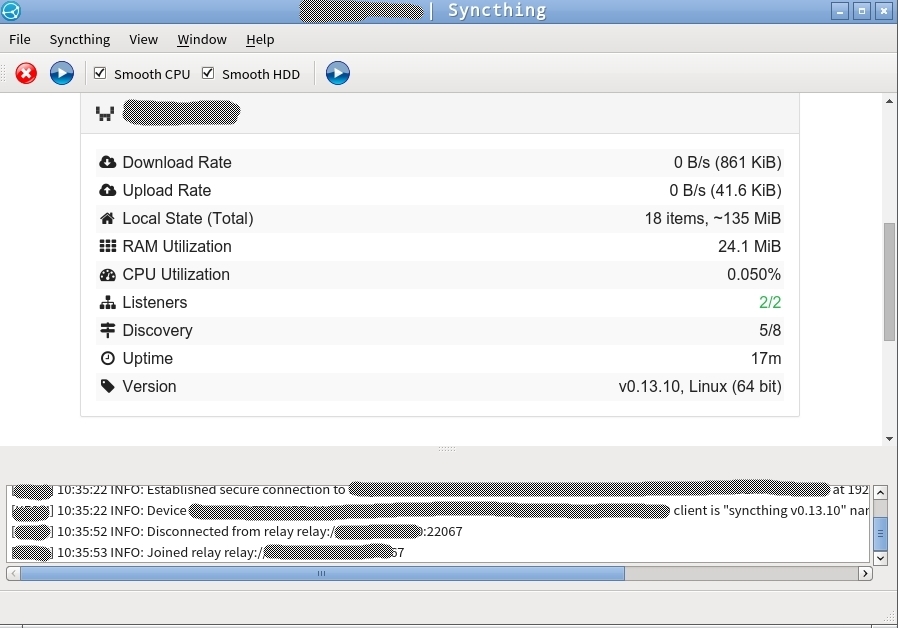Screen dimensions: 898x628
Task: Click the main panel vertical scrollbar thumb
Action: pos(889,282)
